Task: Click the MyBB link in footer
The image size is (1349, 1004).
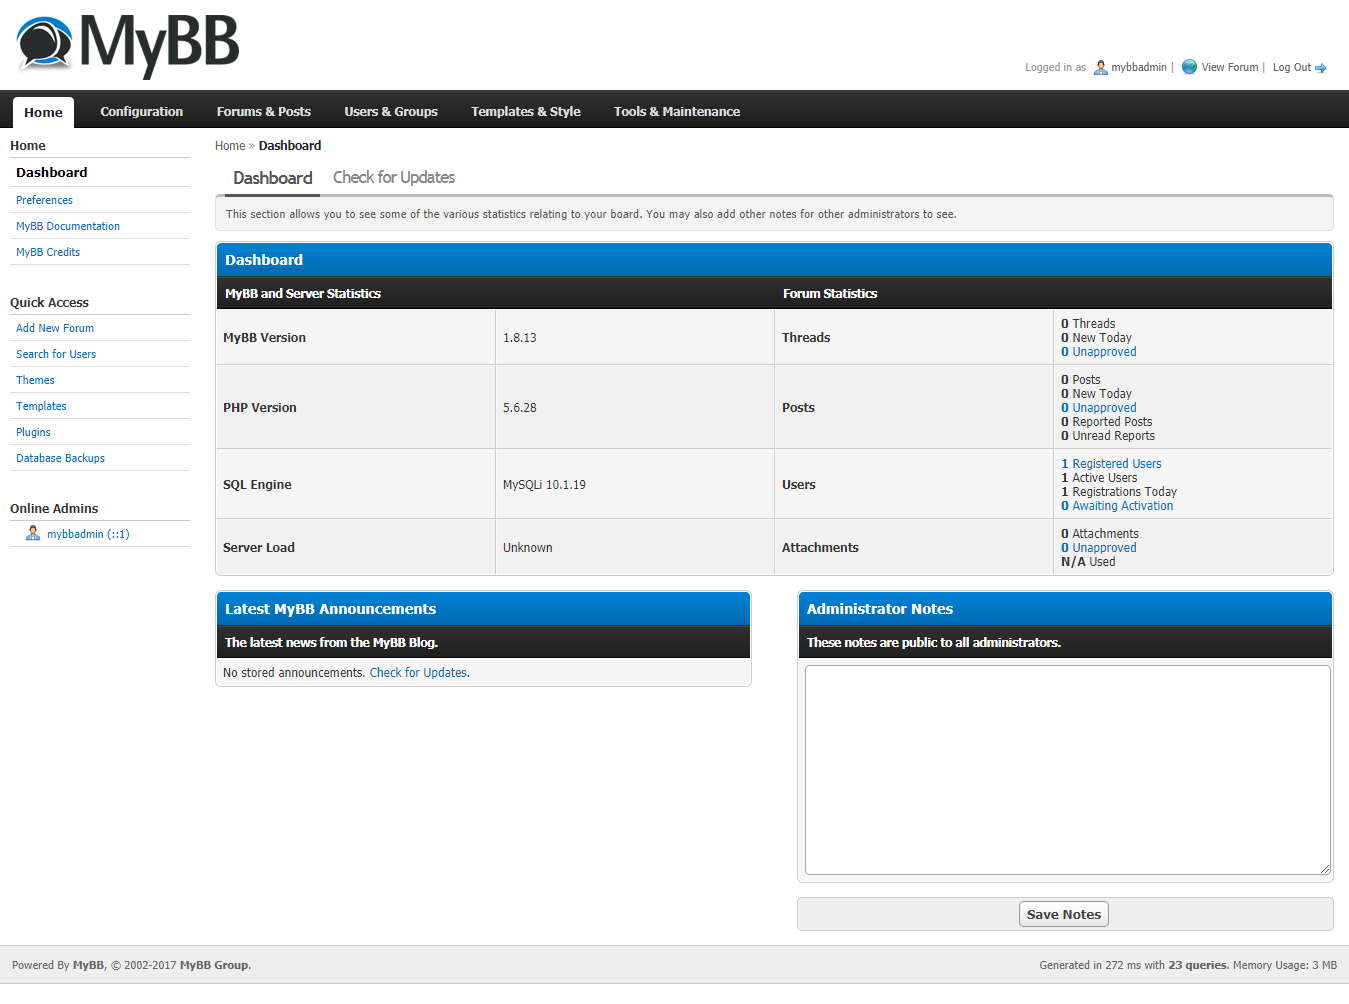Action: [88, 965]
